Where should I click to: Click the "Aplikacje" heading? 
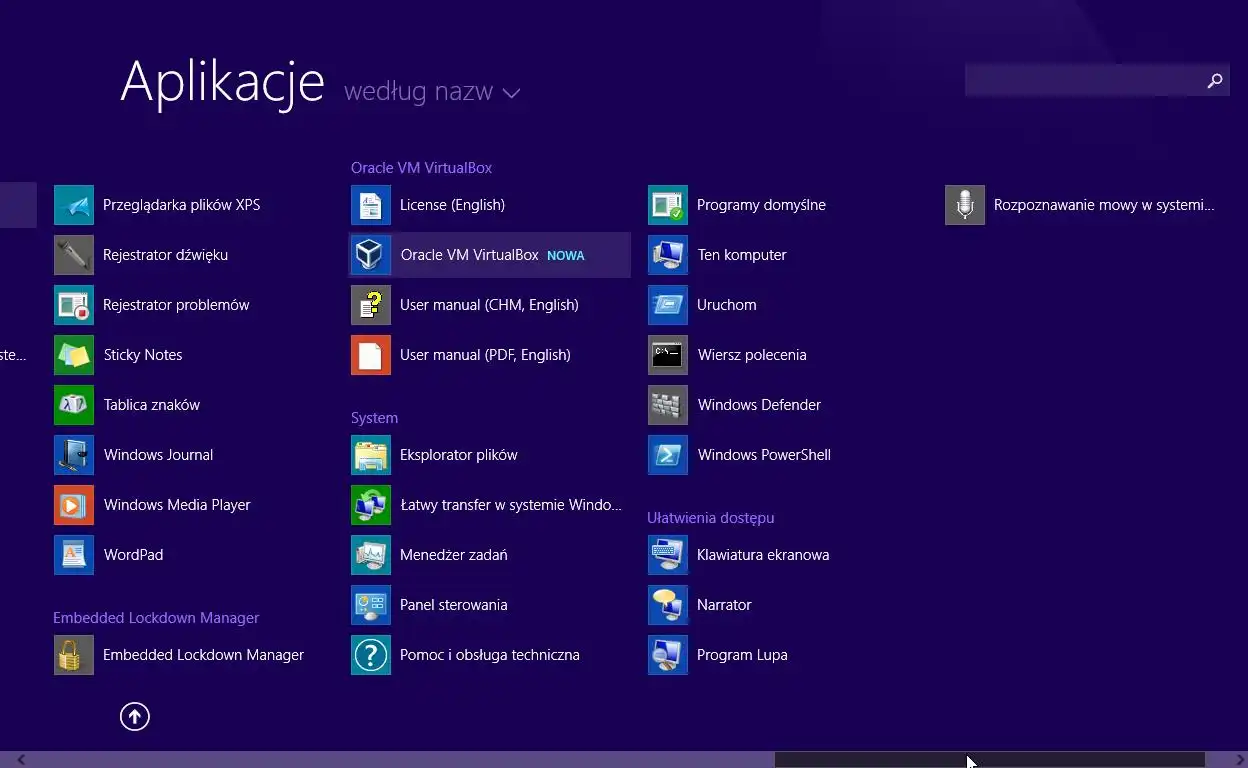coord(222,83)
